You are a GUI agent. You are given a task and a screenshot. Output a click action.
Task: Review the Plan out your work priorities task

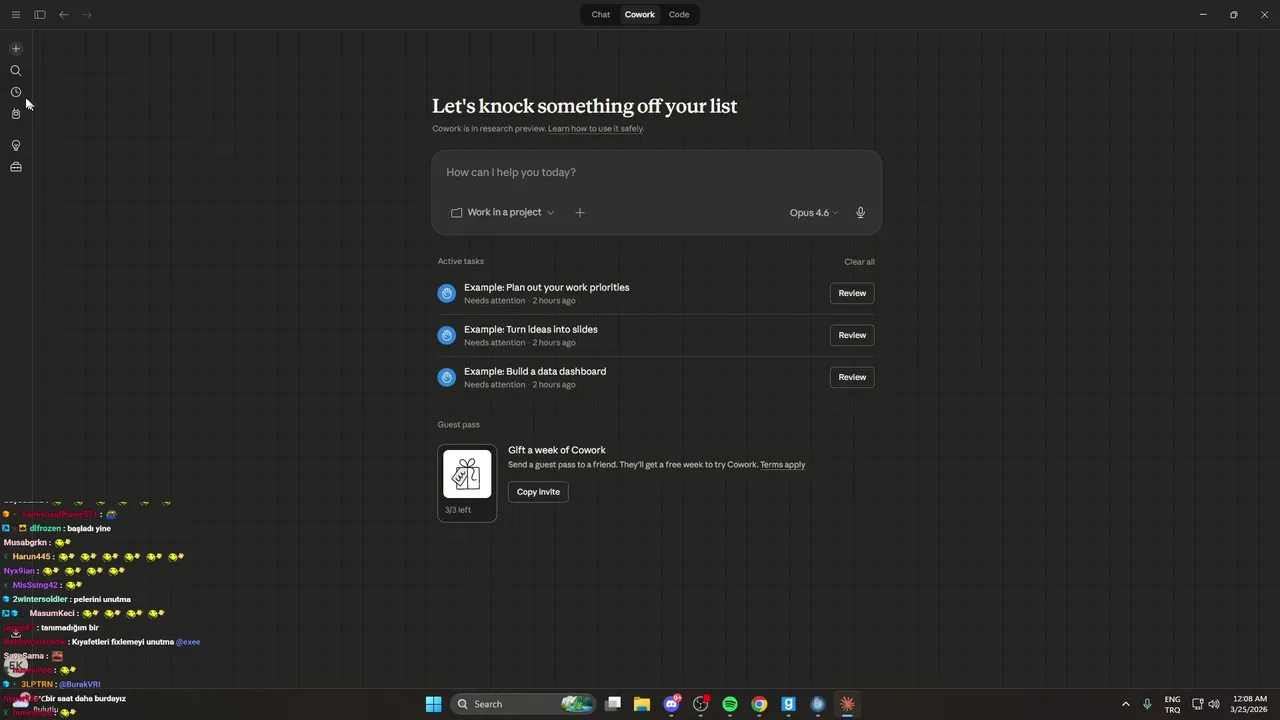[852, 293]
